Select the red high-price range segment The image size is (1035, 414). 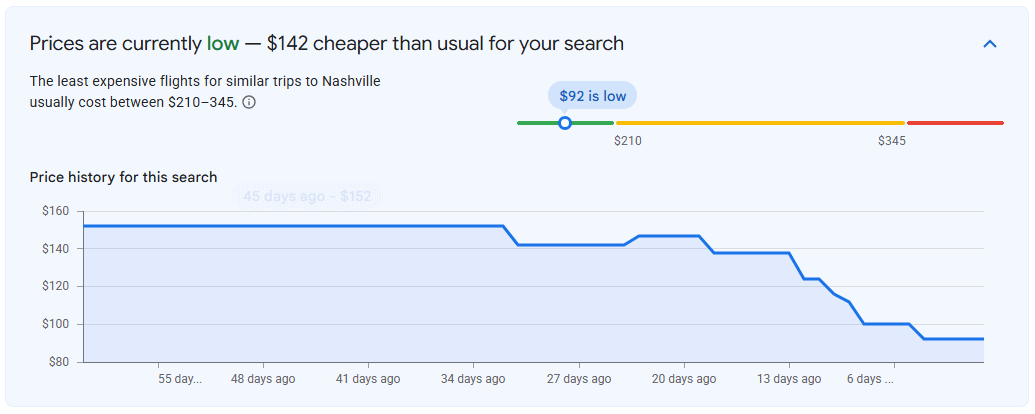(x=955, y=123)
